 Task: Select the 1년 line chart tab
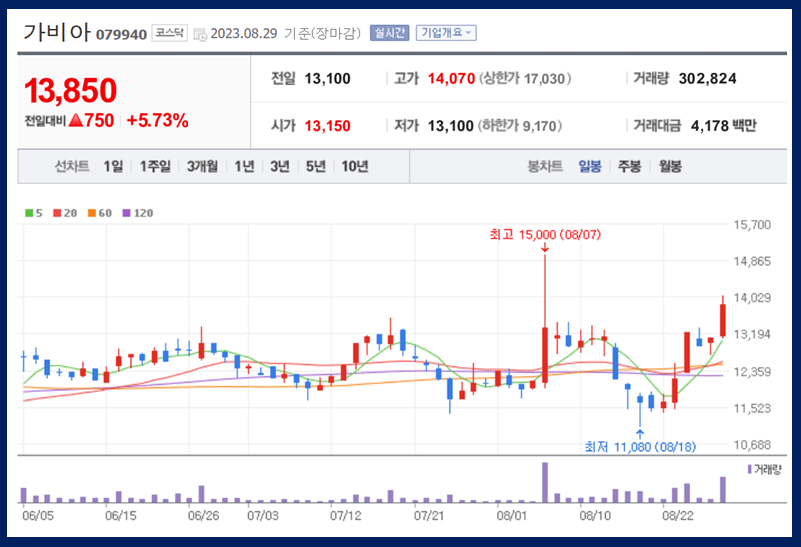(x=244, y=167)
